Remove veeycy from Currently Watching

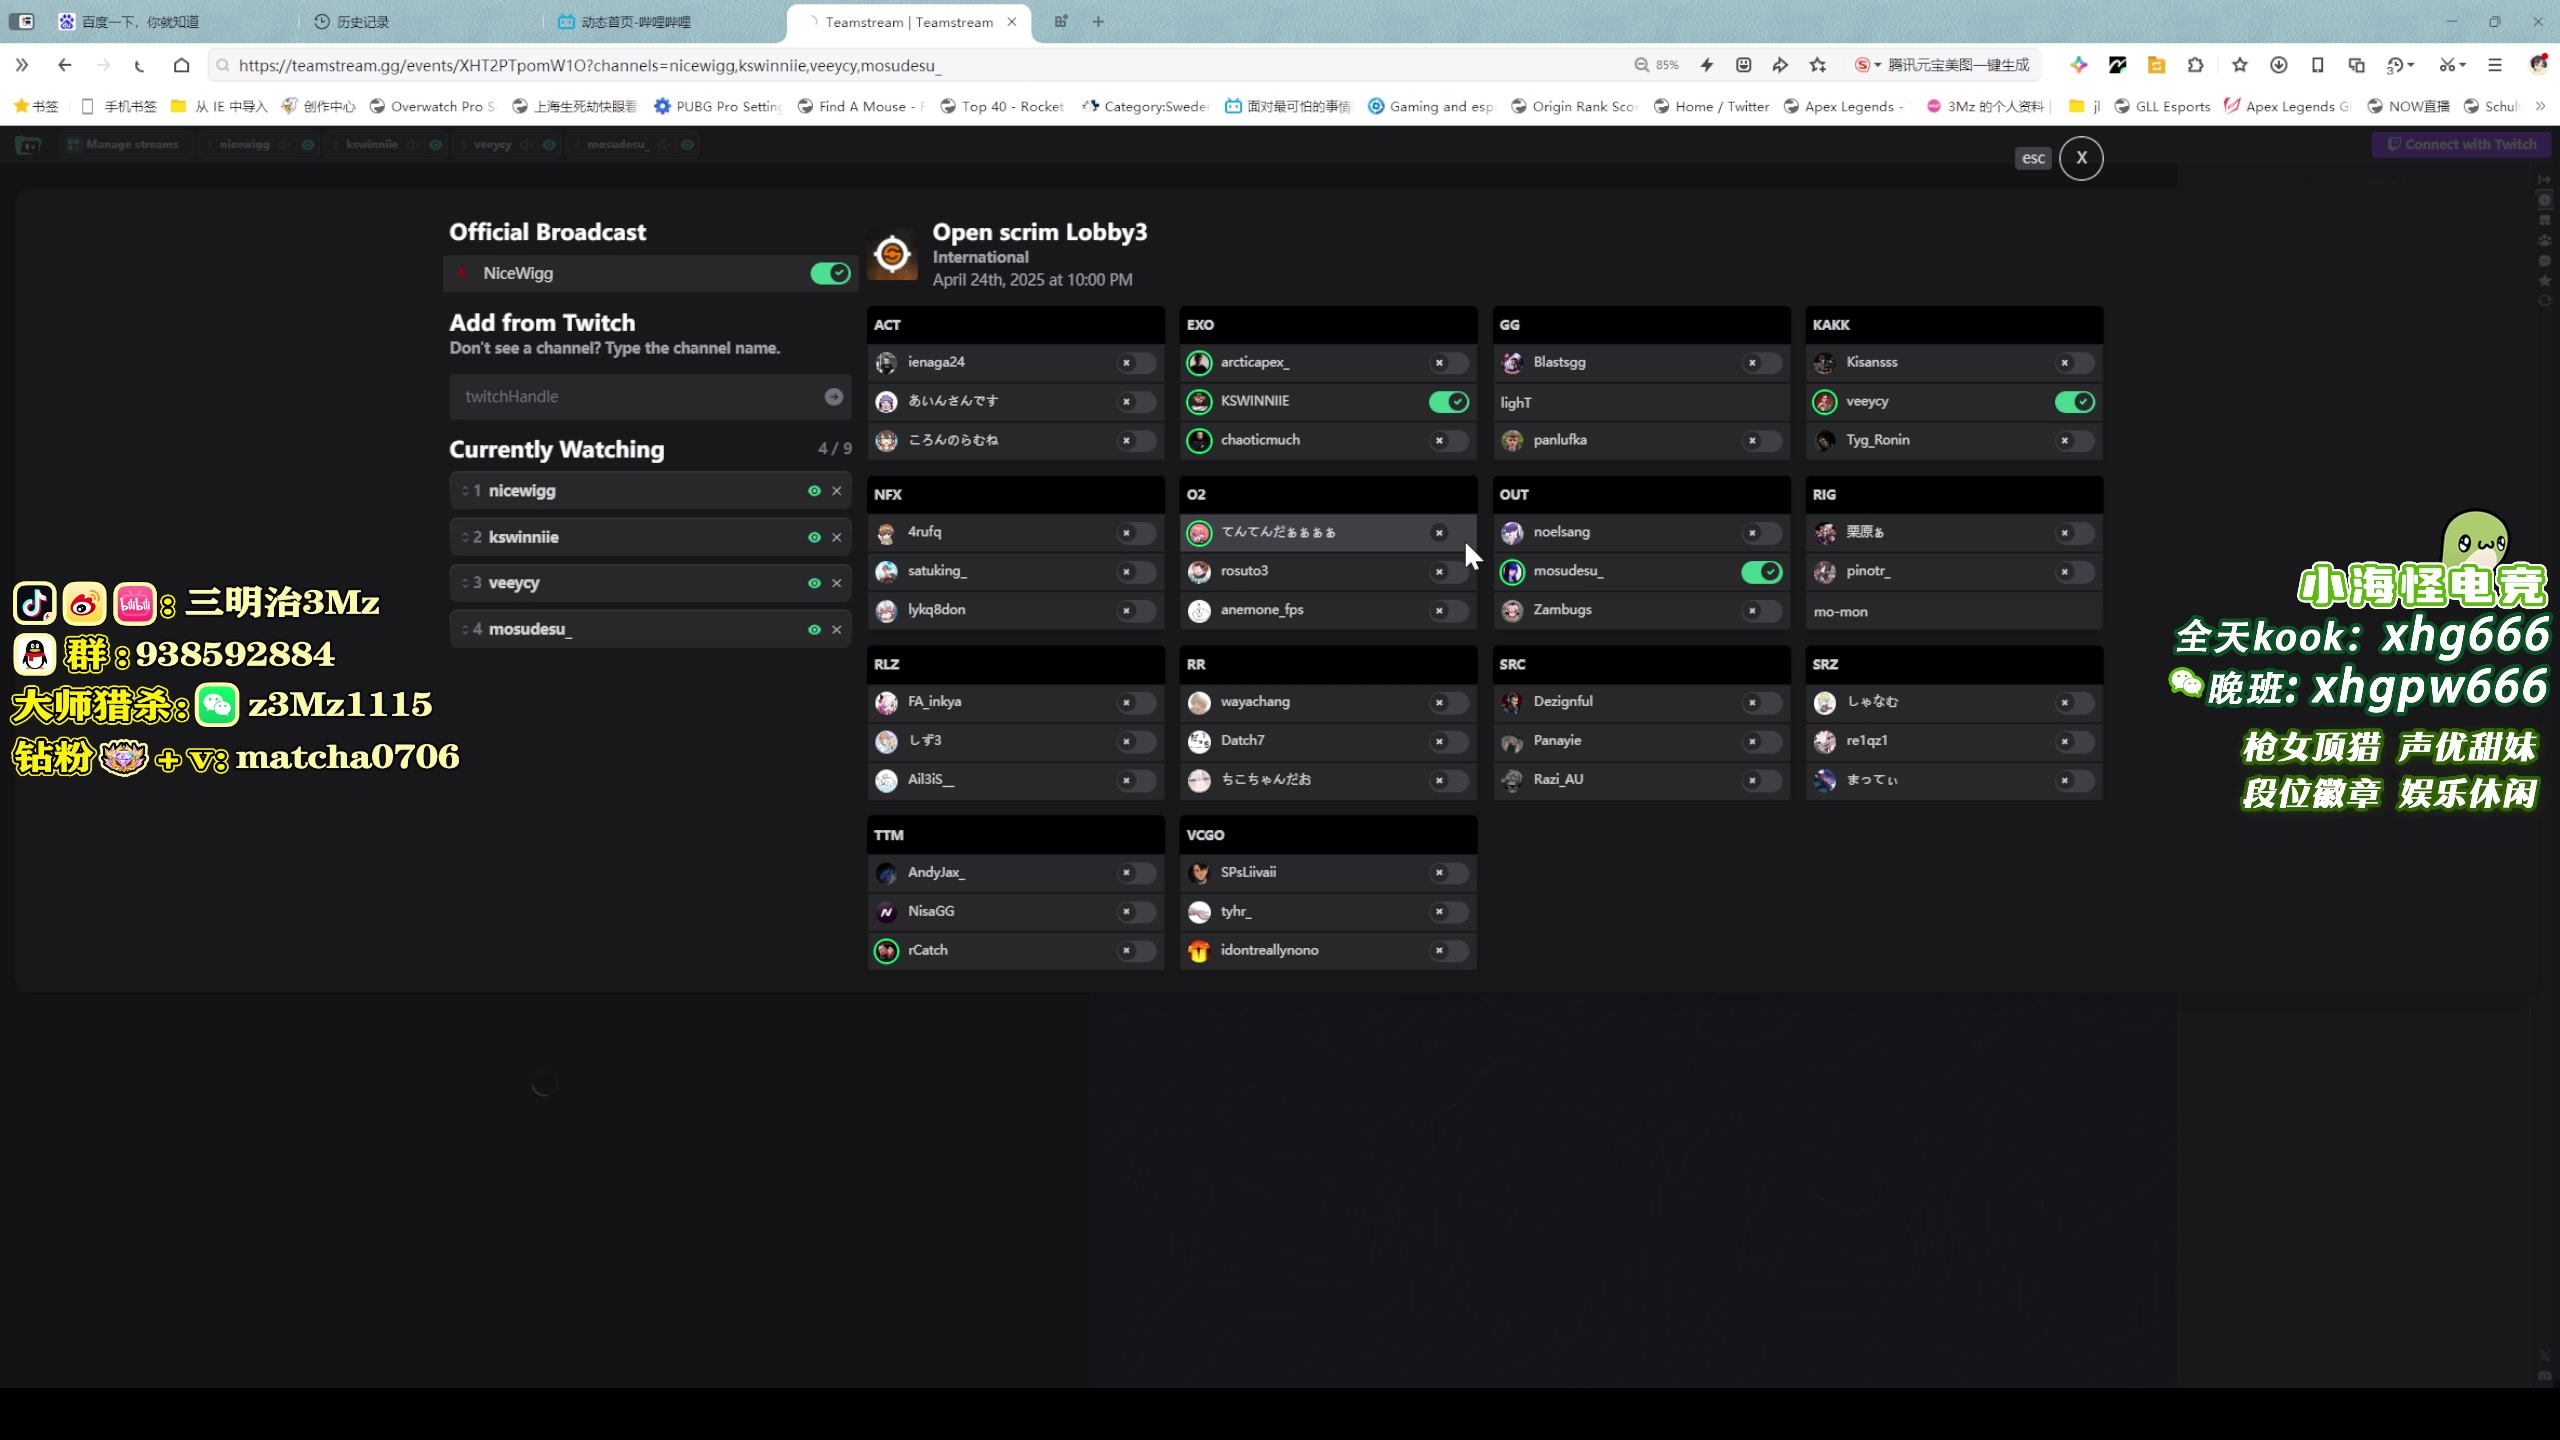tap(837, 583)
